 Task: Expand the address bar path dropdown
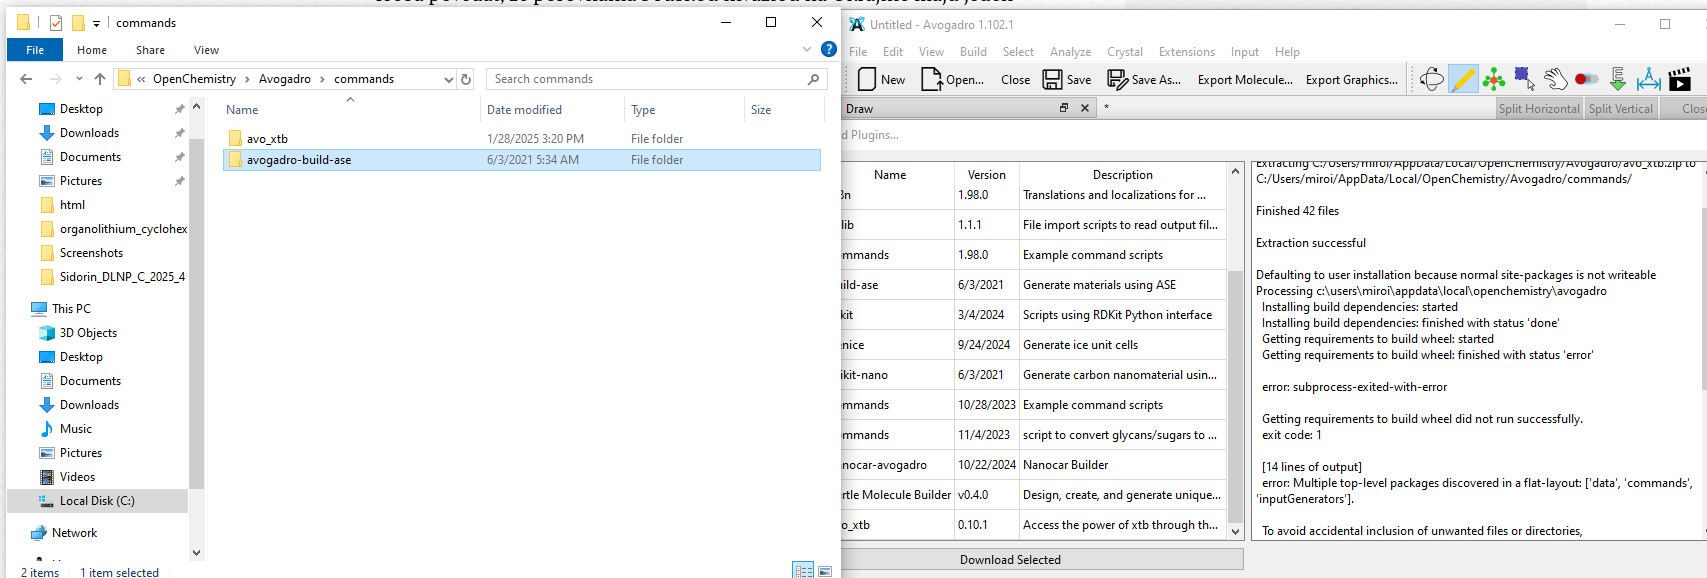tap(448, 79)
